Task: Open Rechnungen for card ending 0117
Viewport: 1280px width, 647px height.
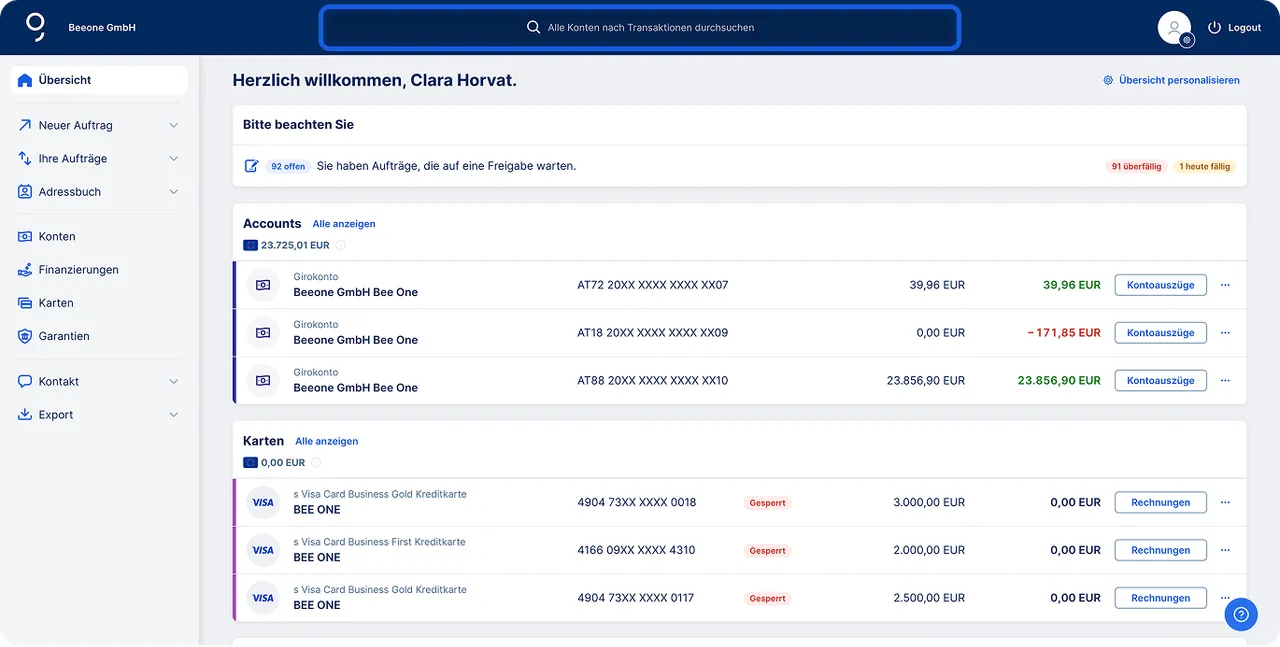Action: 1160,598
